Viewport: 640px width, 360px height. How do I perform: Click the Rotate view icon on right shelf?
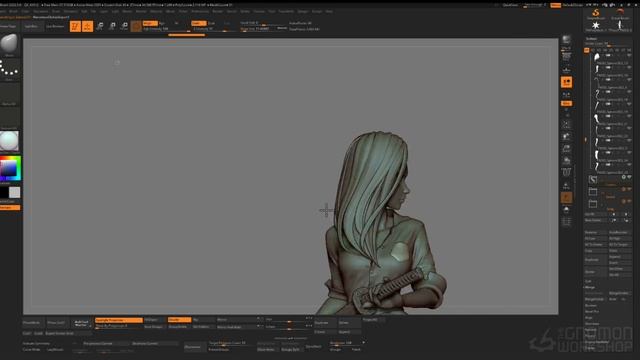coord(567,161)
